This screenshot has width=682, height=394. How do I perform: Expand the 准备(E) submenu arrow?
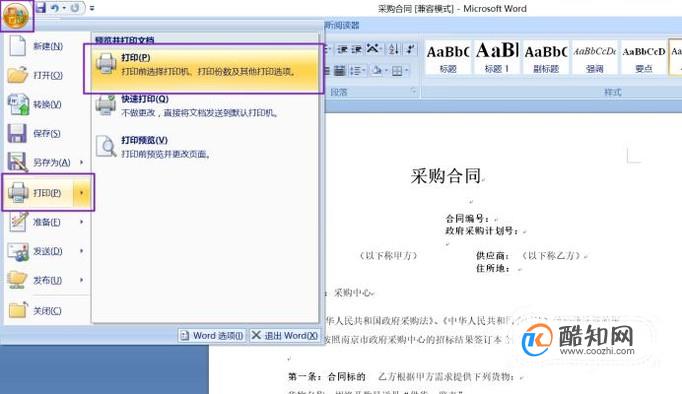81,222
